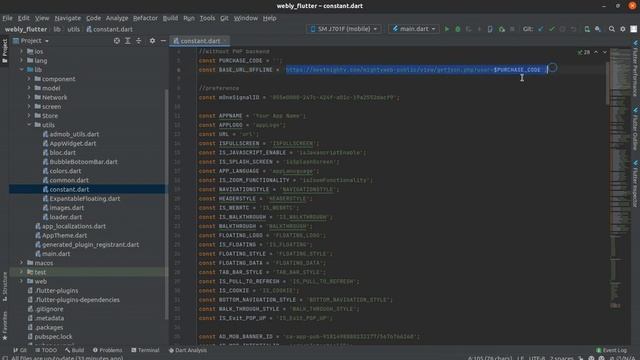Select AppWidget.dart in the project tree
Screen dimensions: 640x360
coord(73,143)
